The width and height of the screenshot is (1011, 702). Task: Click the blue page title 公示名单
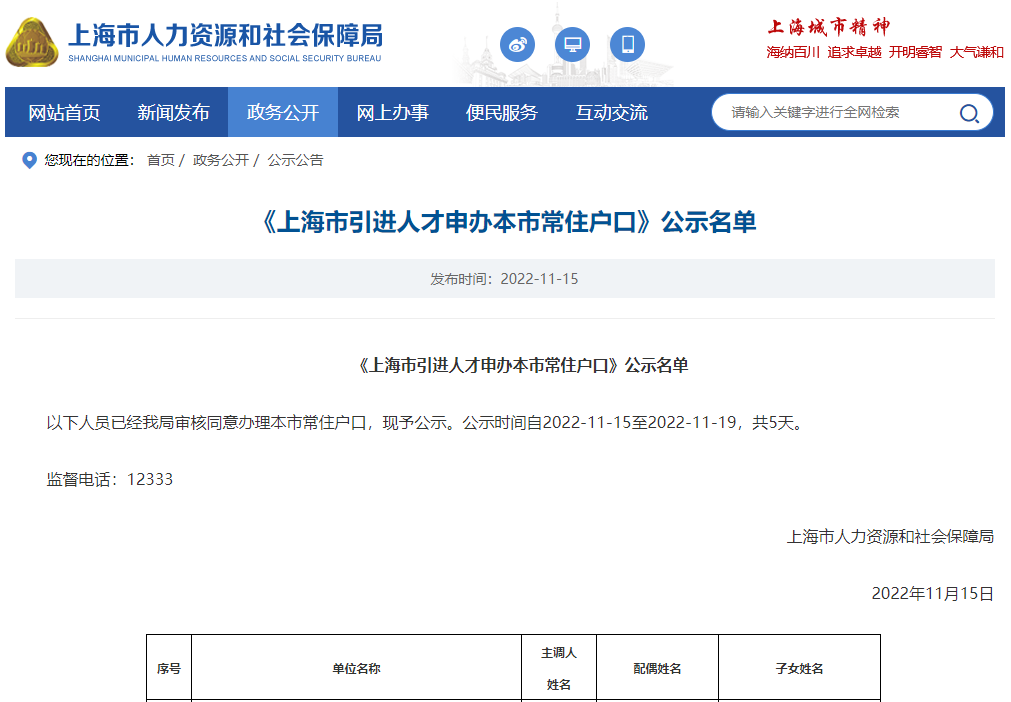coord(507,222)
